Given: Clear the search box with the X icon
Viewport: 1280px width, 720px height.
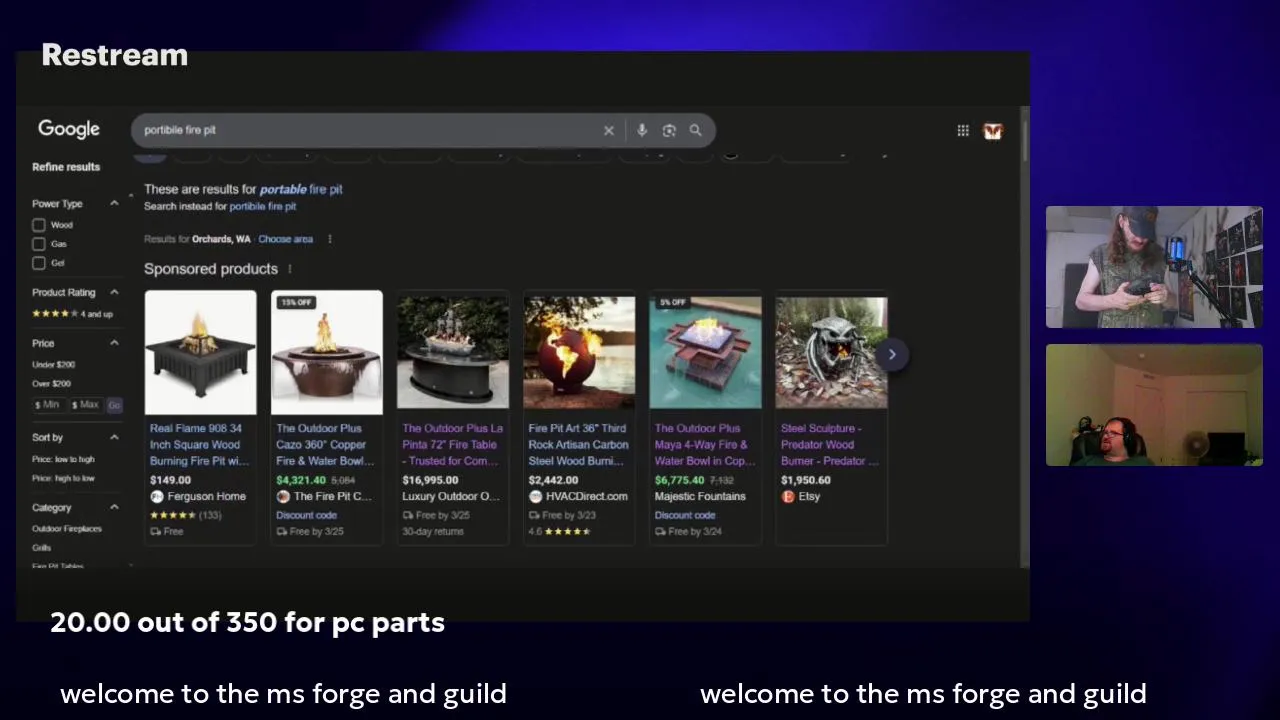Looking at the screenshot, I should [608, 130].
